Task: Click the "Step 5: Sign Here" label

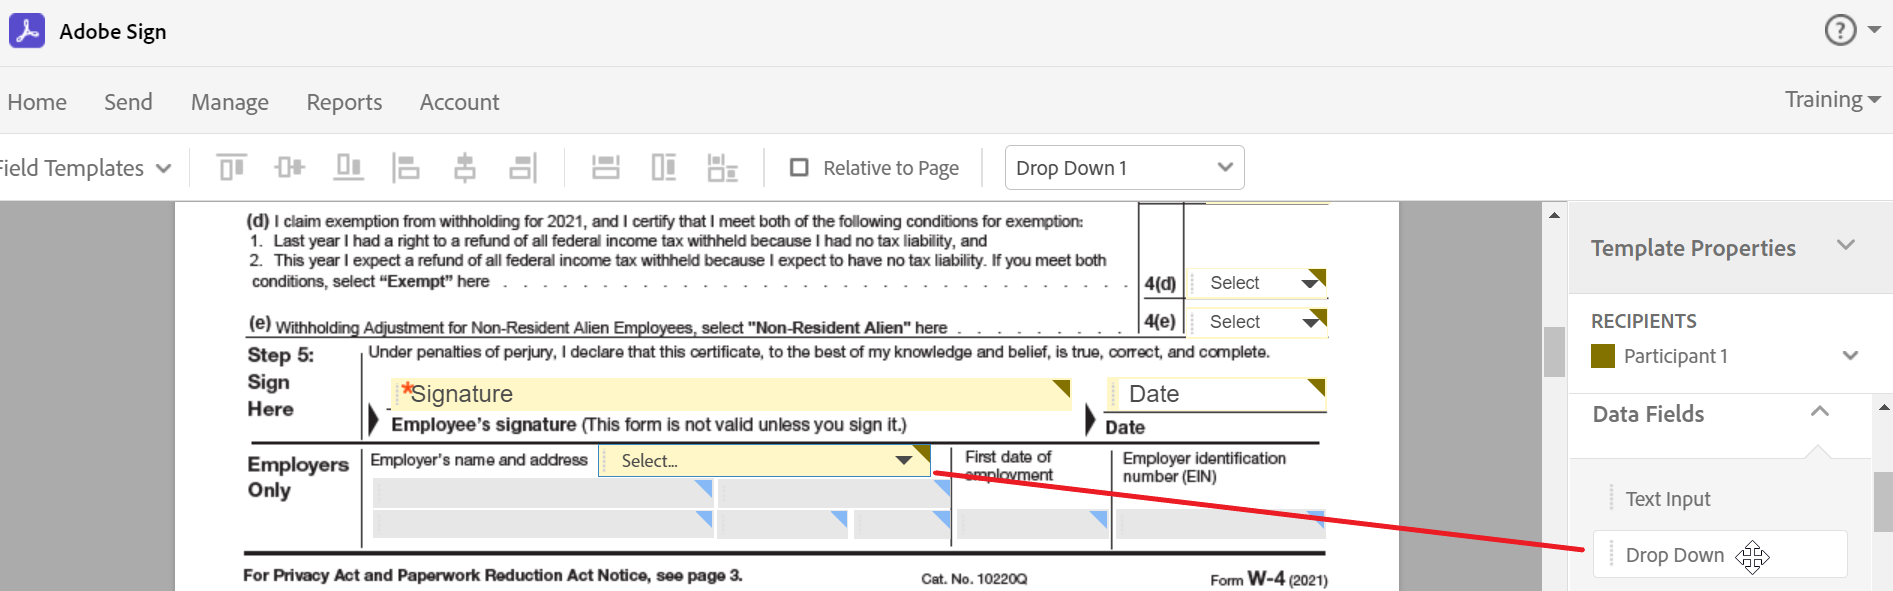Action: tap(281, 381)
